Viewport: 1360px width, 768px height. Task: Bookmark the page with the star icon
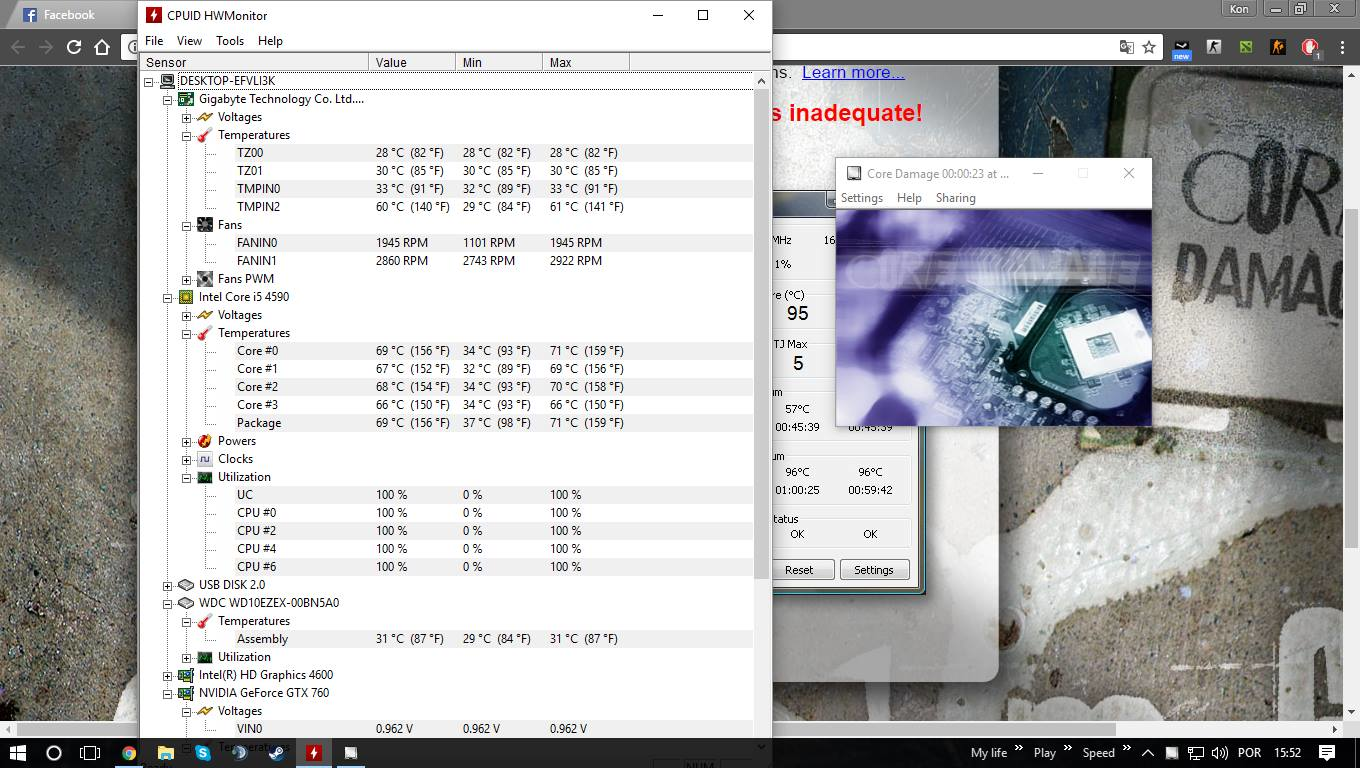pyautogui.click(x=1149, y=47)
